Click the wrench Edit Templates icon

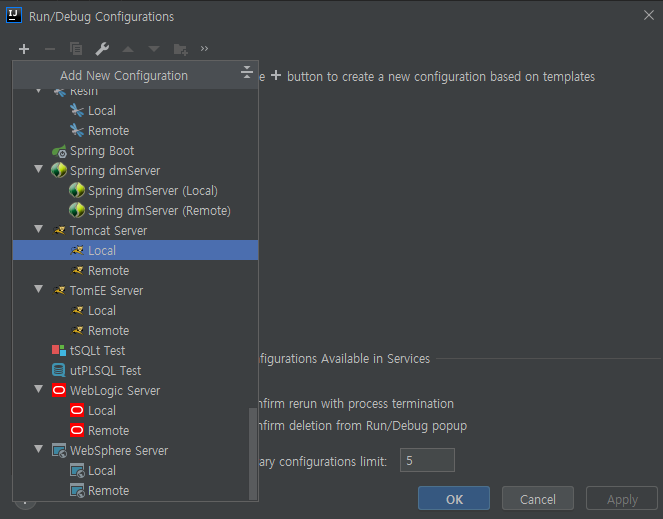tap(102, 49)
